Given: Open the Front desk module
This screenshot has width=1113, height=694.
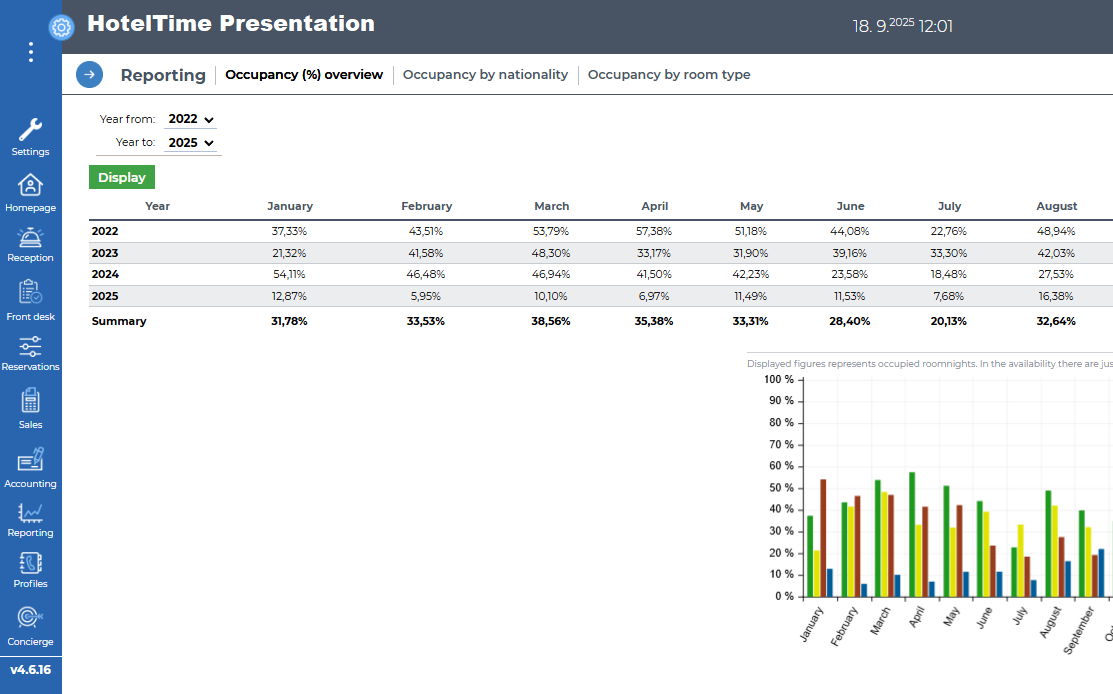Looking at the screenshot, I should [x=30, y=294].
